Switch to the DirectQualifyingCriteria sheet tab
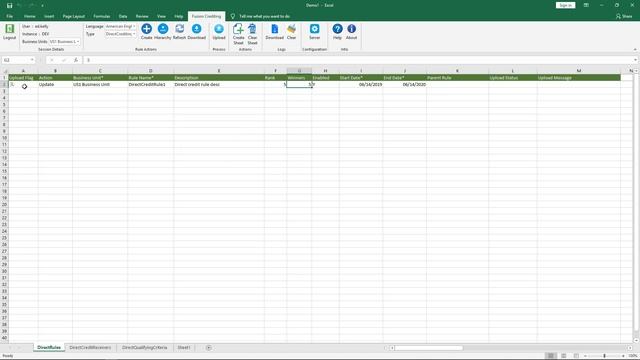640x360 pixels. tap(144, 348)
